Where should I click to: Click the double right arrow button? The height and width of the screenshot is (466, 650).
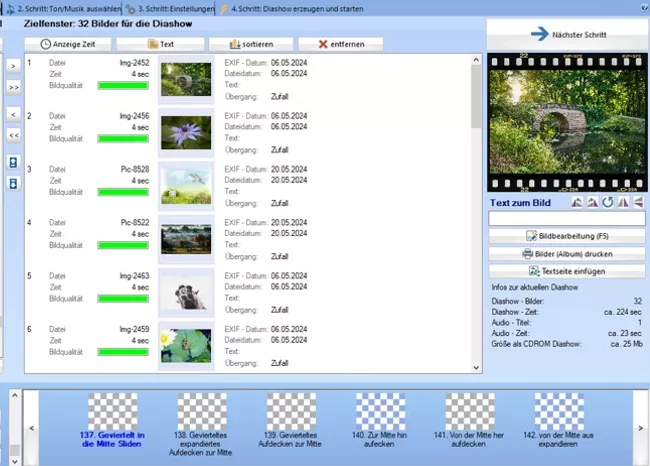pos(13,88)
